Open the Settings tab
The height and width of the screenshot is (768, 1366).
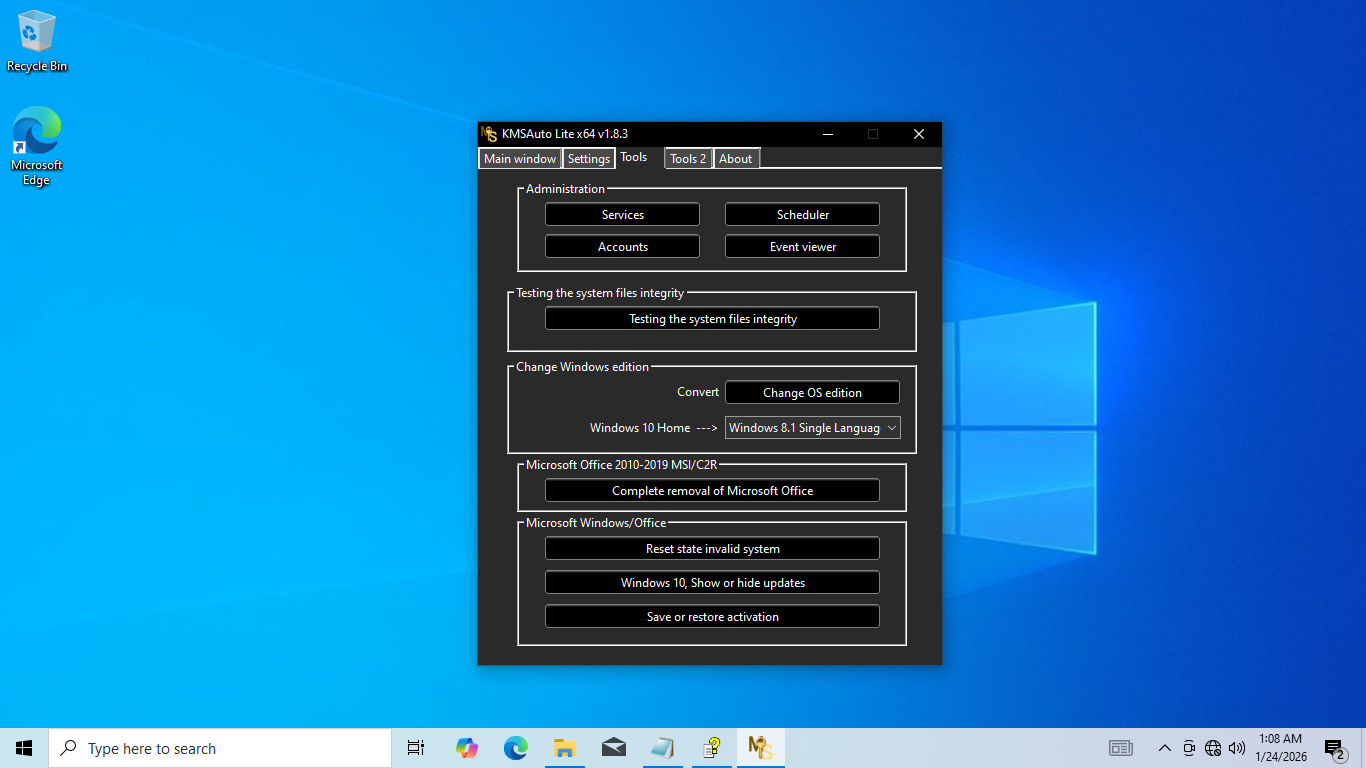point(589,159)
